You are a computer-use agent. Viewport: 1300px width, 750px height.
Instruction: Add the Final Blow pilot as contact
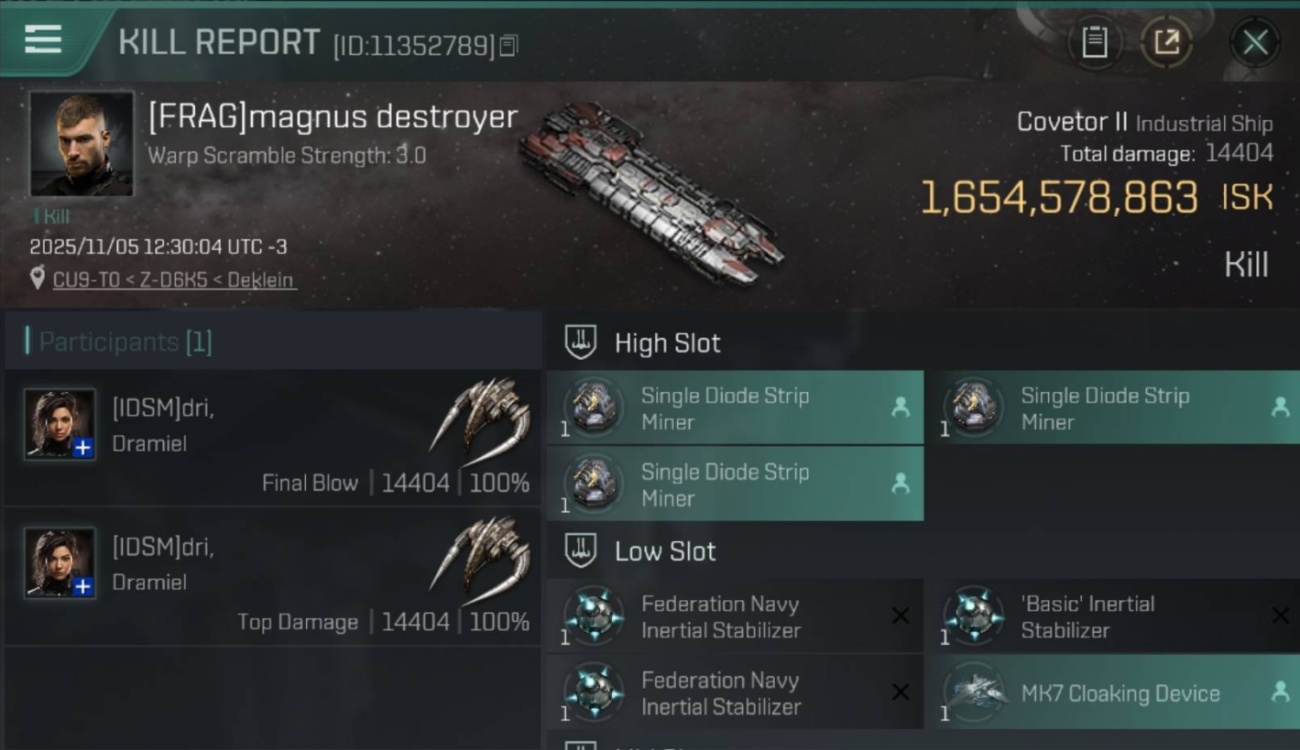pos(83,448)
